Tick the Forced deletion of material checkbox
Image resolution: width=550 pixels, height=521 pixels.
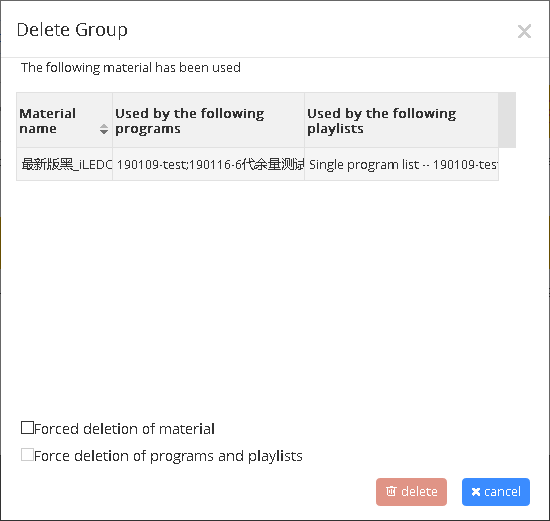(x=27, y=428)
